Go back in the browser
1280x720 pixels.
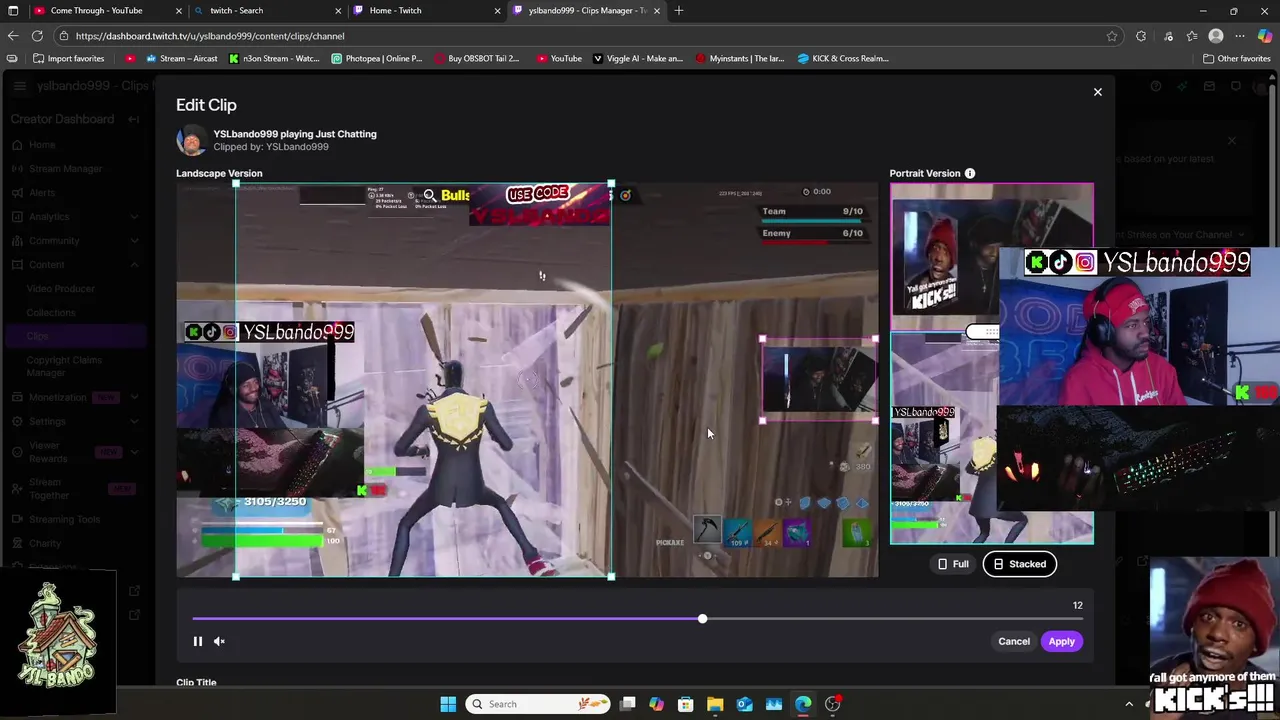tap(13, 36)
